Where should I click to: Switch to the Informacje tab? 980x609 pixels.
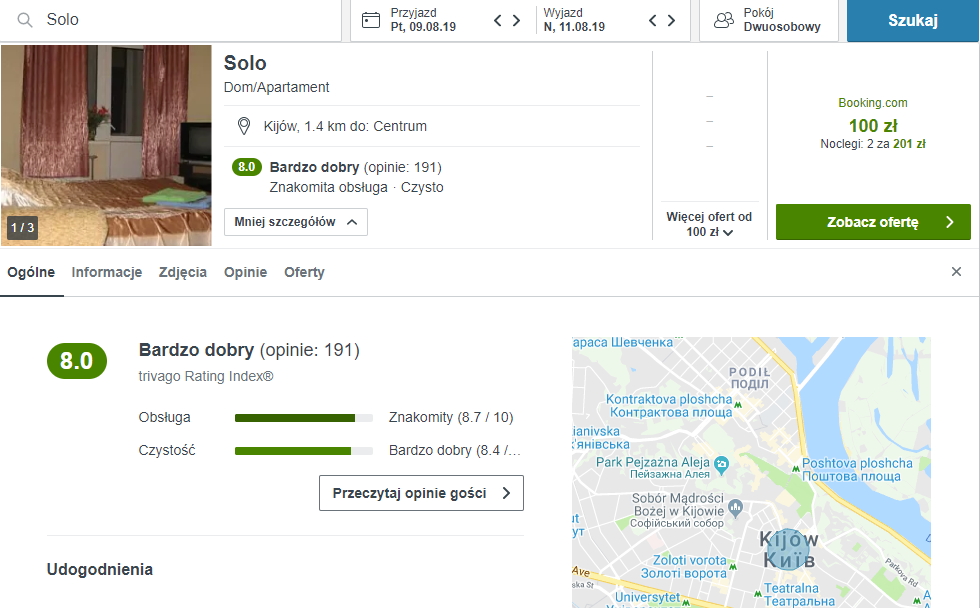pyautogui.click(x=107, y=272)
